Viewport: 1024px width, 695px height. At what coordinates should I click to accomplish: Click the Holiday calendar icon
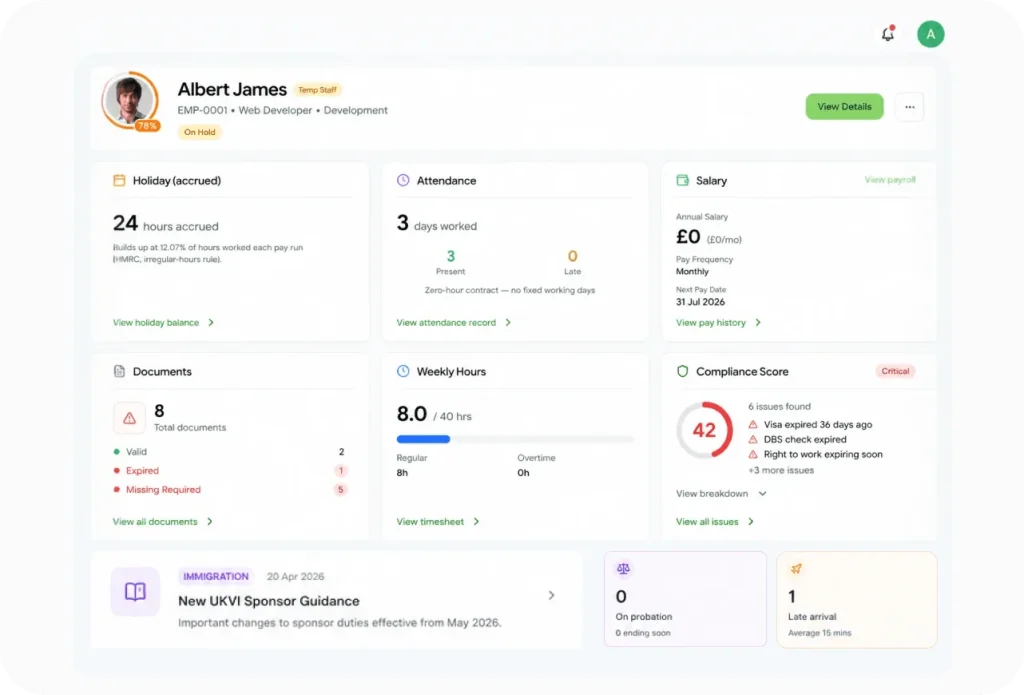click(119, 180)
